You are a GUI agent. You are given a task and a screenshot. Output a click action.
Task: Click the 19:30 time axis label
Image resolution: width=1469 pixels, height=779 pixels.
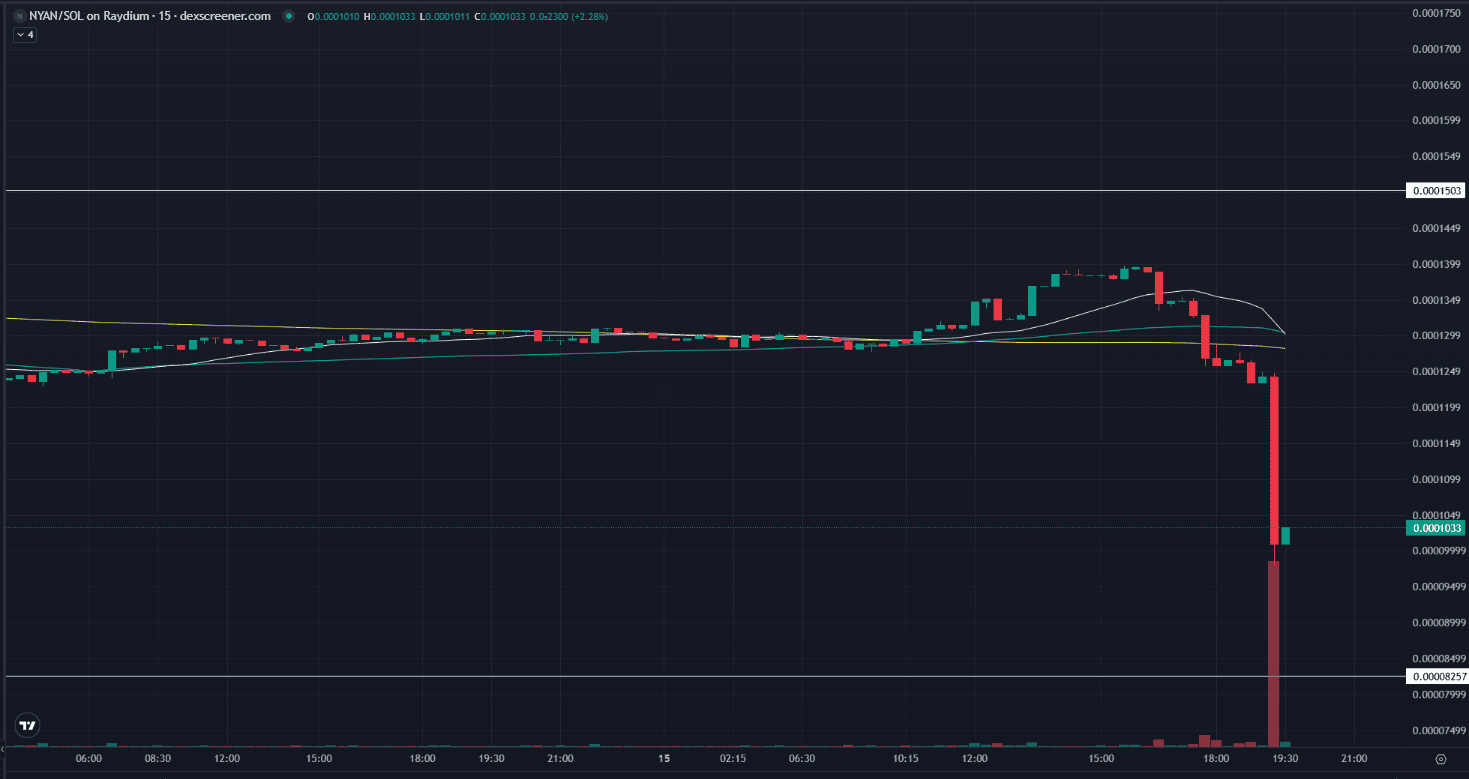pos(1284,760)
